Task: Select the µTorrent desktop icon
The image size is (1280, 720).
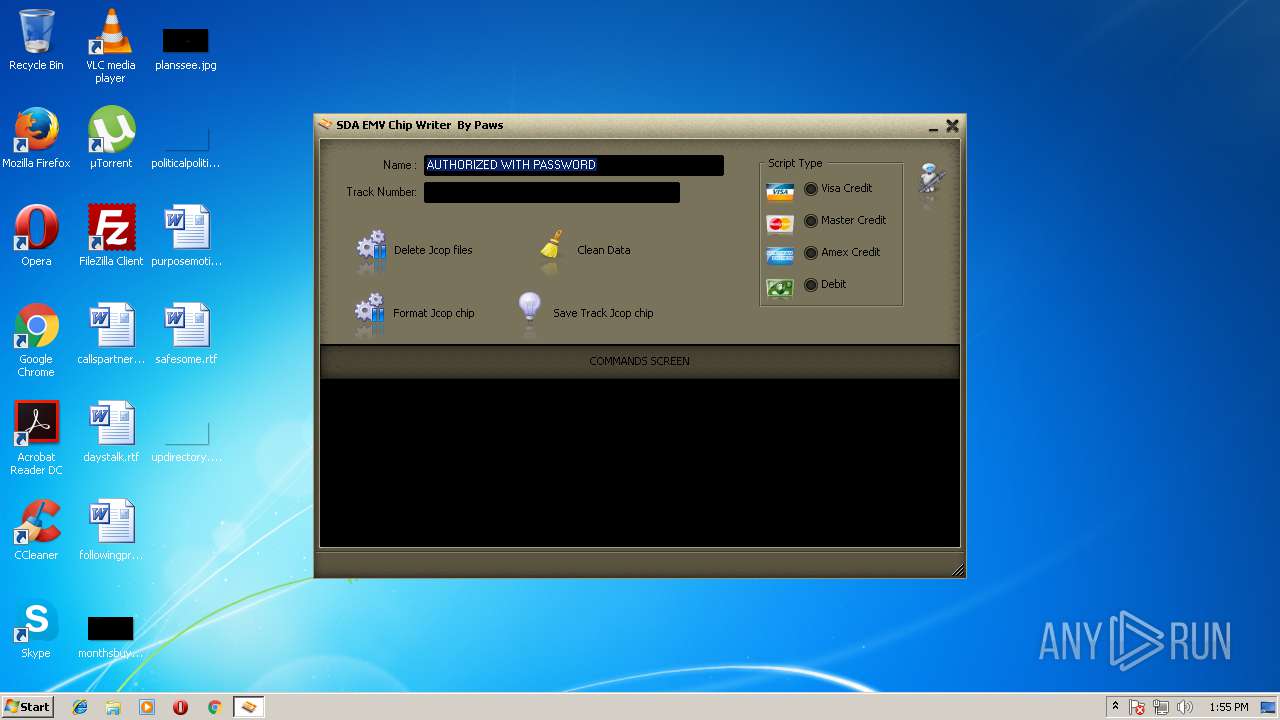Action: (x=110, y=138)
